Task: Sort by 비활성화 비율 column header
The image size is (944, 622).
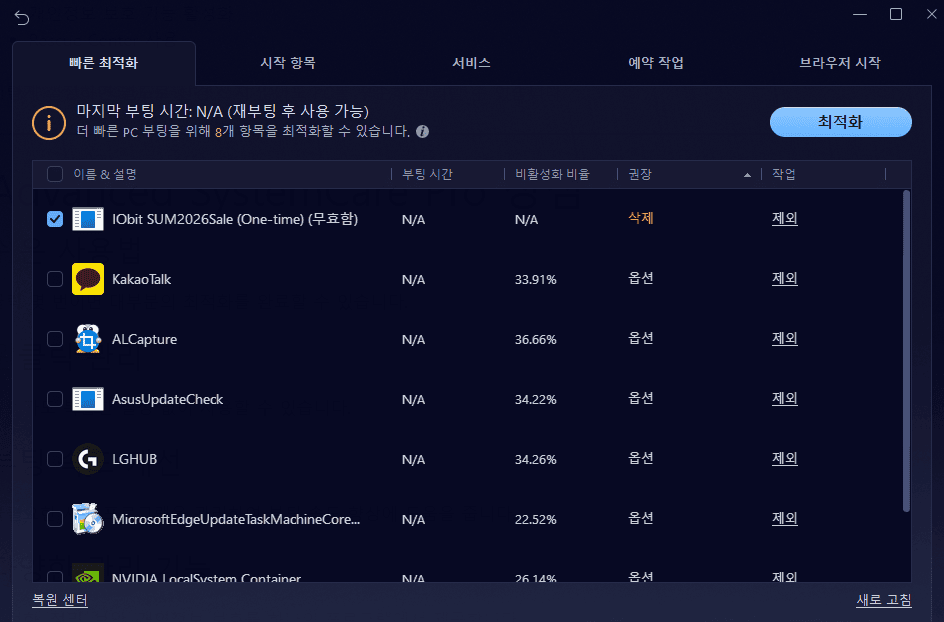Action: (552, 175)
